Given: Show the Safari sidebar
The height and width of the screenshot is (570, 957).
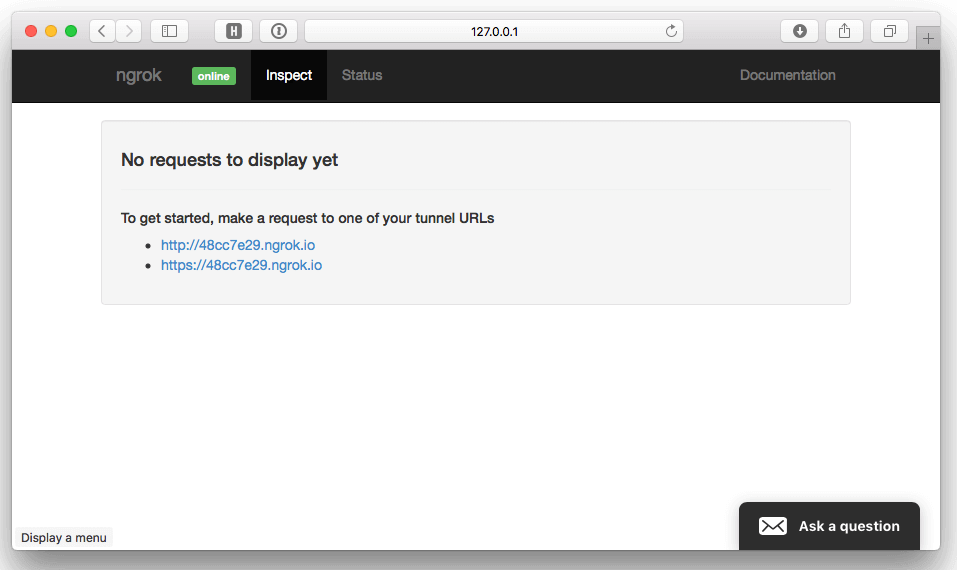Looking at the screenshot, I should pyautogui.click(x=169, y=31).
